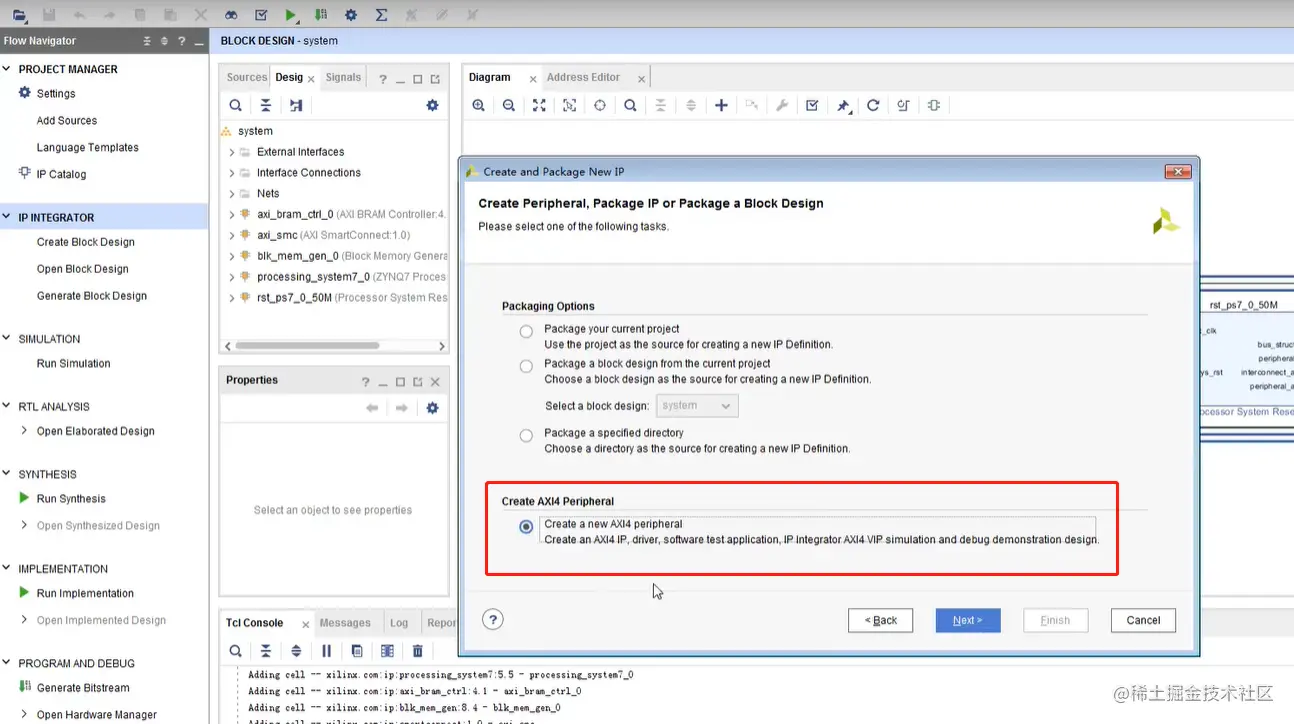
Task: Open IP Catalog
Action: pos(61,174)
